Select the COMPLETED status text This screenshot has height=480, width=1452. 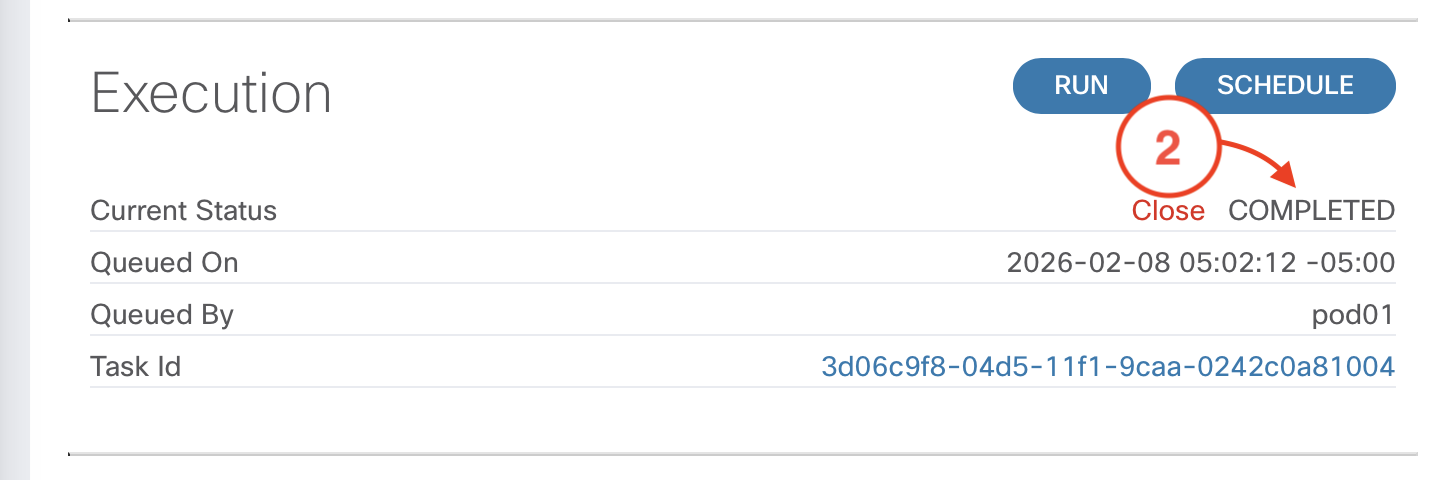[1311, 211]
